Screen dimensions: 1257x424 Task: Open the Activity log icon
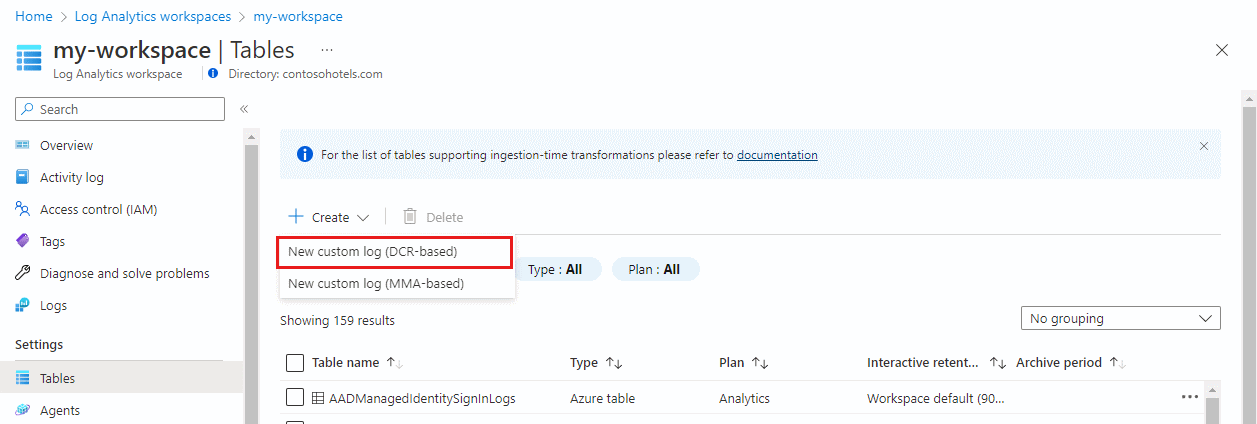point(23,177)
